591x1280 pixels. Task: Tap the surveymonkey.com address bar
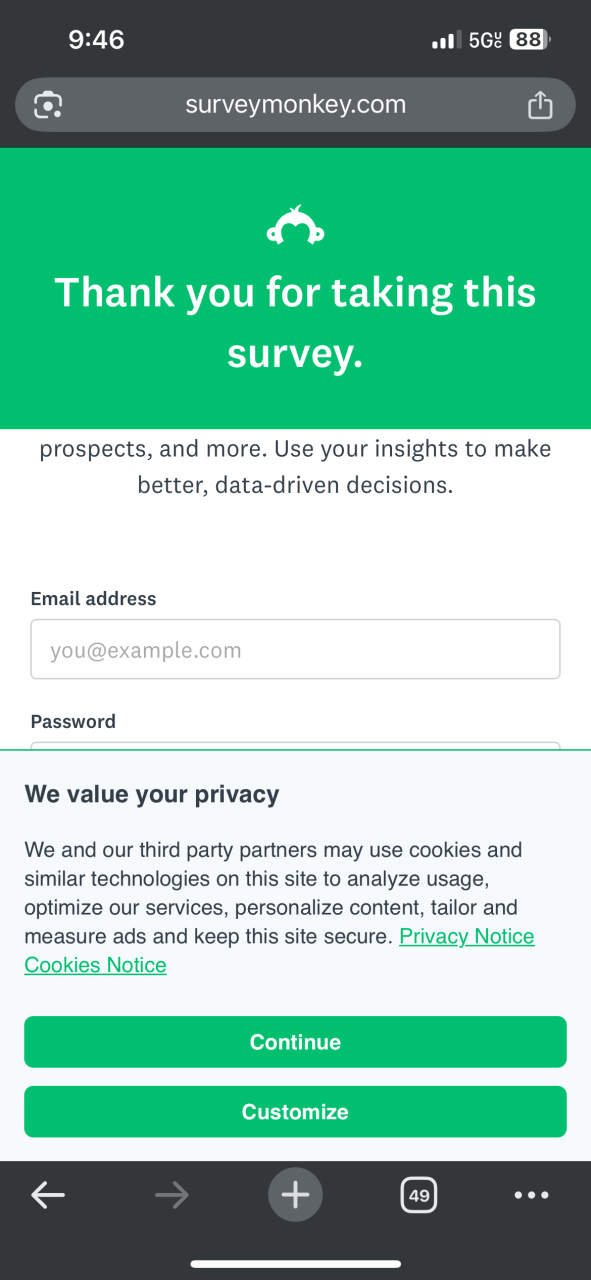tap(295, 104)
